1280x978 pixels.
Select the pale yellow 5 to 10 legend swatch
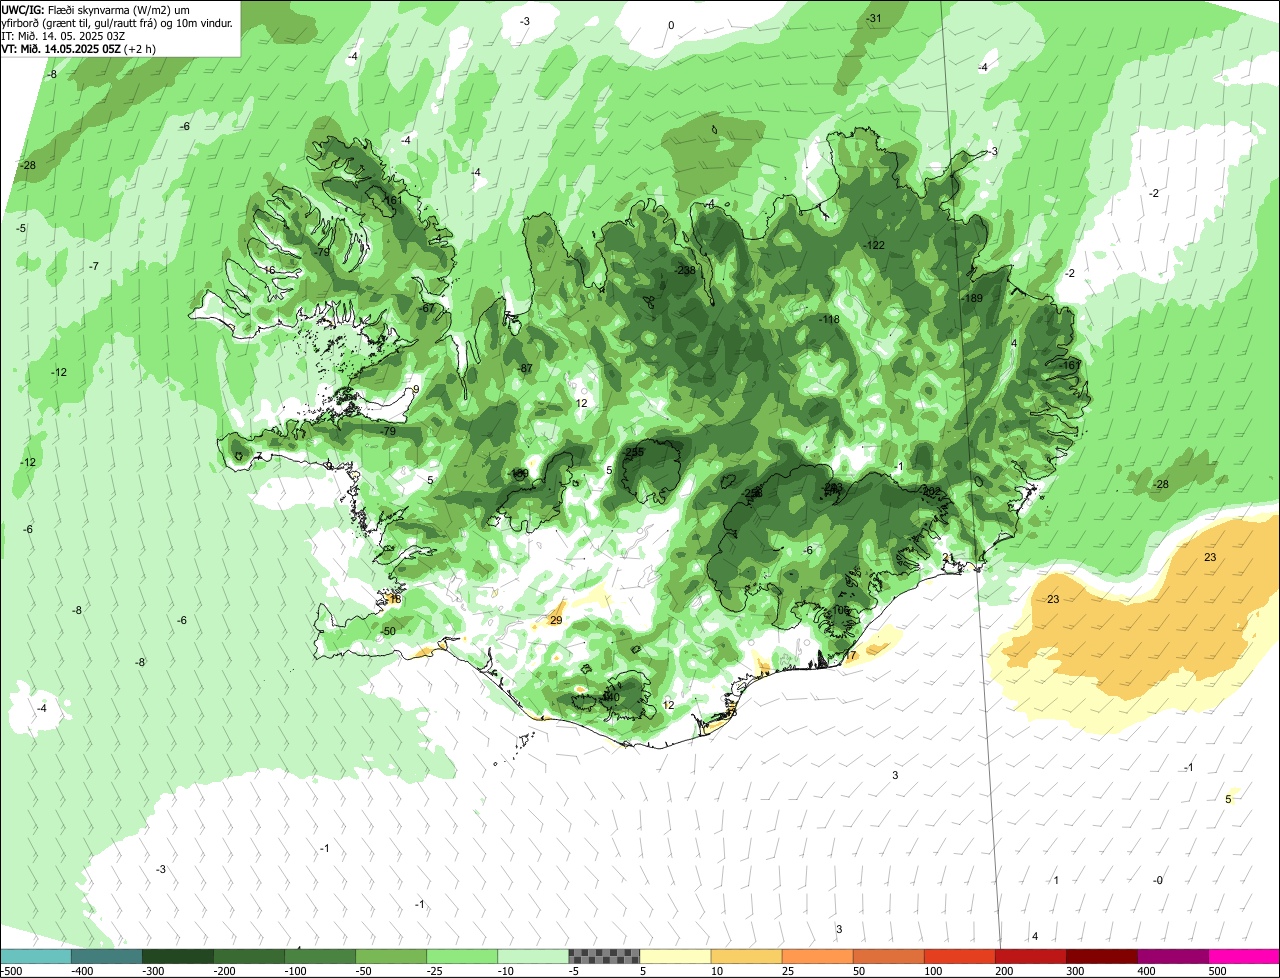pyautogui.click(x=675, y=956)
